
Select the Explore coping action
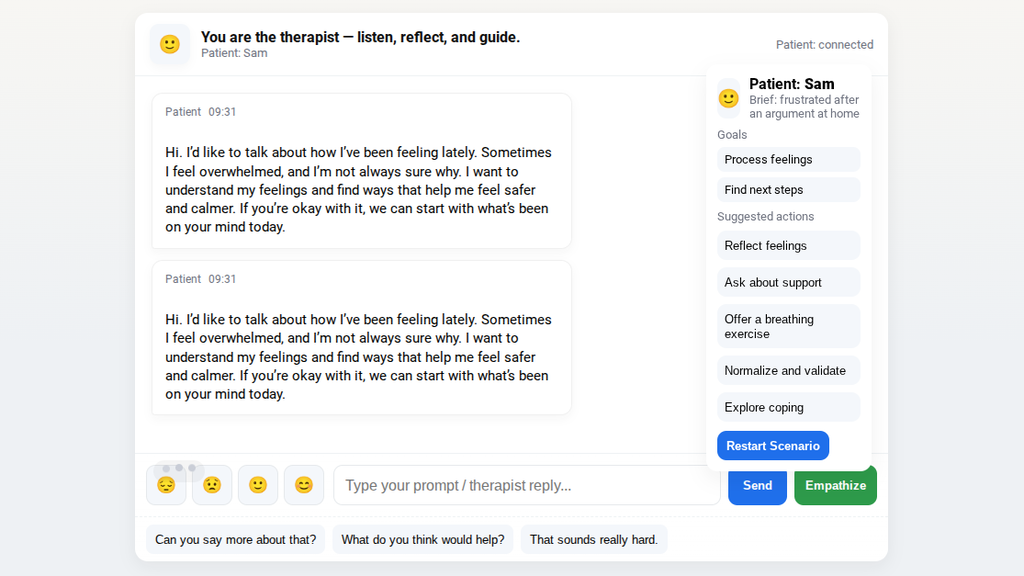(x=788, y=407)
